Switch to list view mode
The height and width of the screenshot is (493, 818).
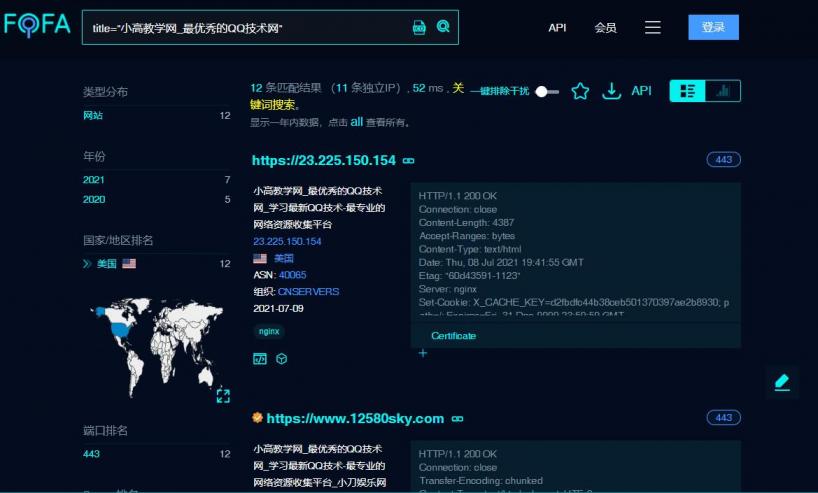tap(688, 91)
